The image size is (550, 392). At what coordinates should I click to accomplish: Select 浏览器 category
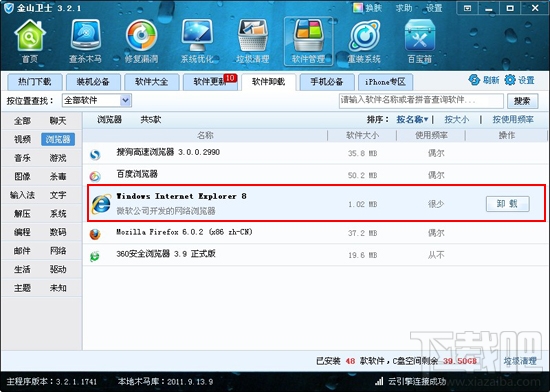[58, 139]
